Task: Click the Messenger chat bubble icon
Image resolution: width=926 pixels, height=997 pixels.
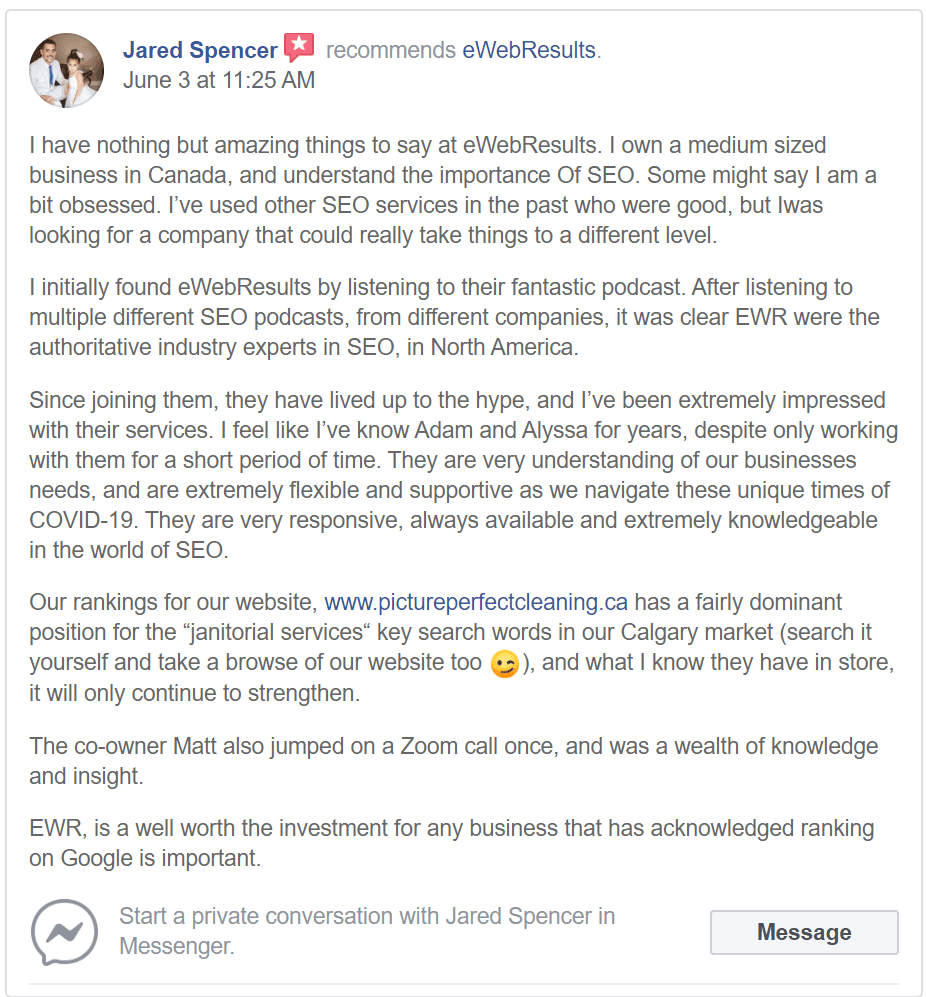Action: 64,932
